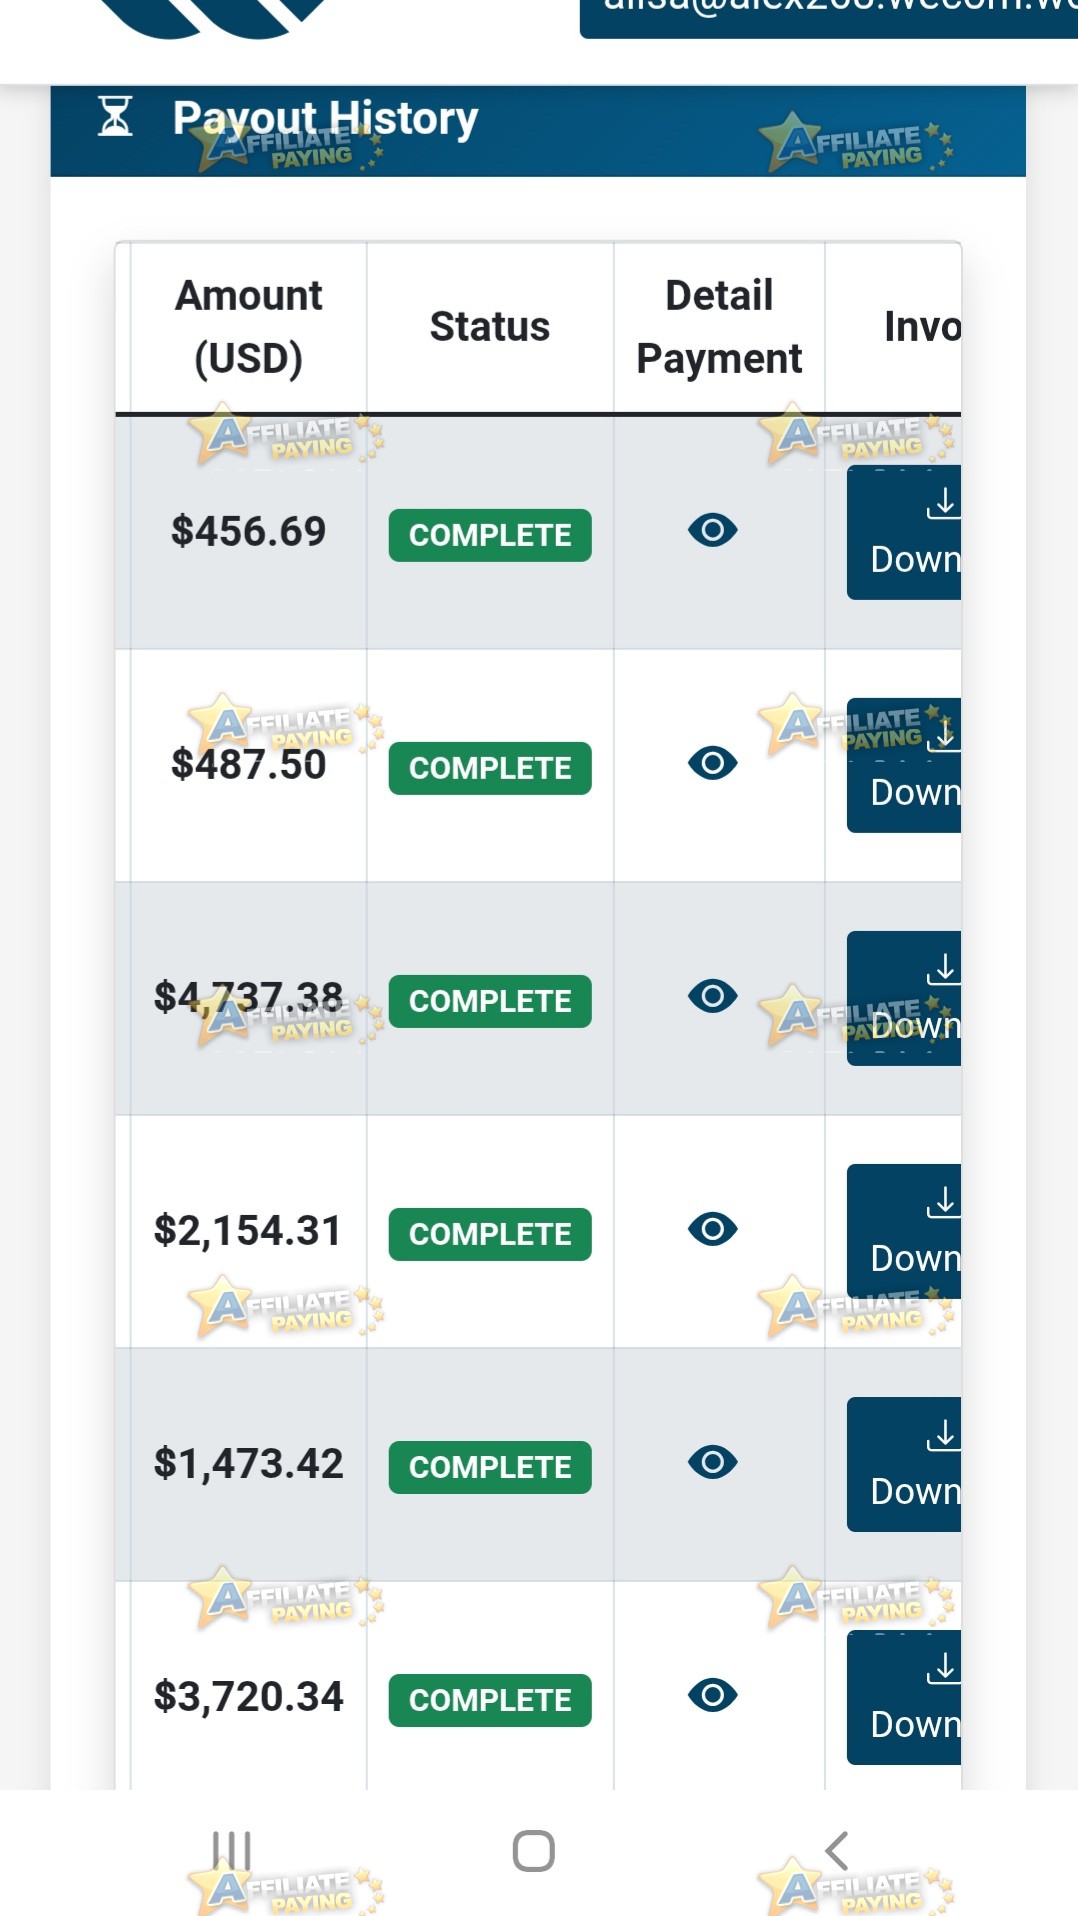Select the Status column header
Viewport: 1078px width, 1916px height.
(x=490, y=327)
